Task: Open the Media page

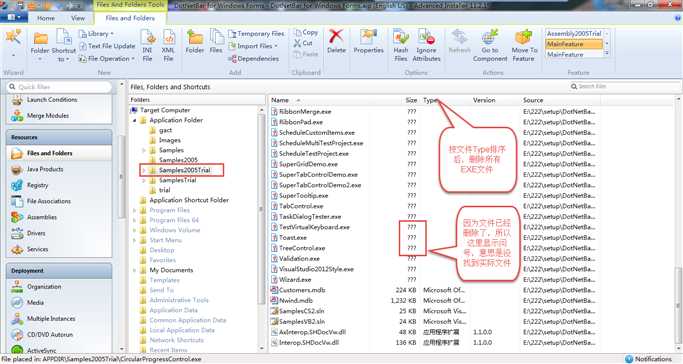Action: [x=35, y=303]
